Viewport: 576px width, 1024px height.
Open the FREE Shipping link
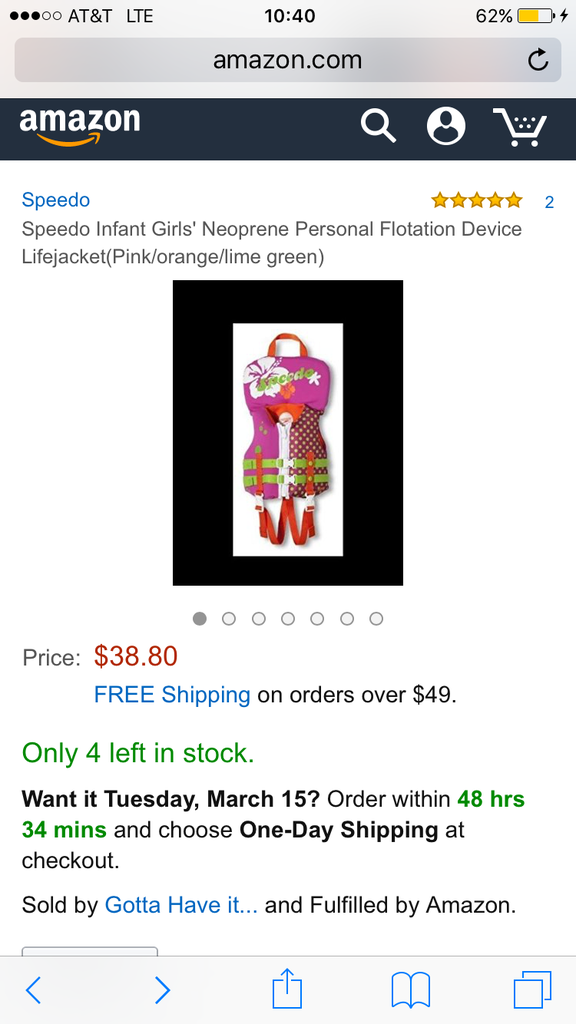(x=172, y=695)
